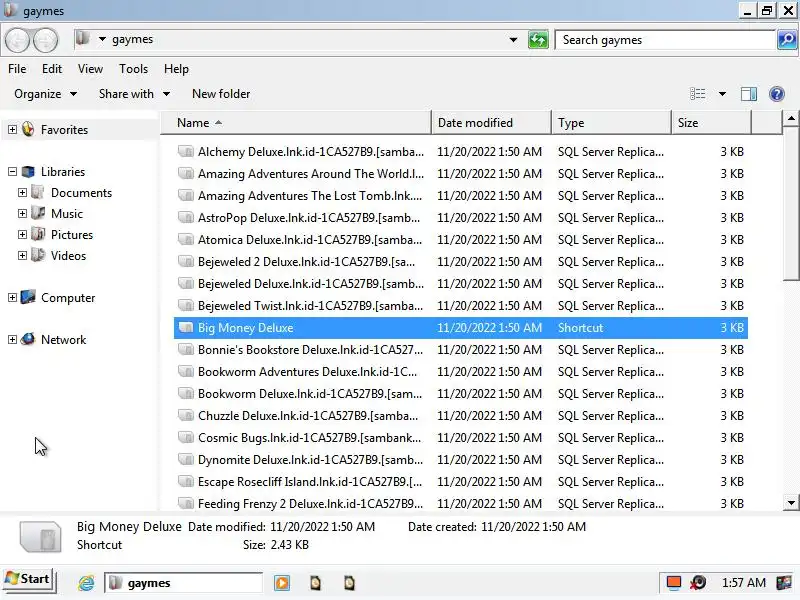Screen dimensions: 800x600
Task: Sort by the Size column header
Action: (x=712, y=123)
